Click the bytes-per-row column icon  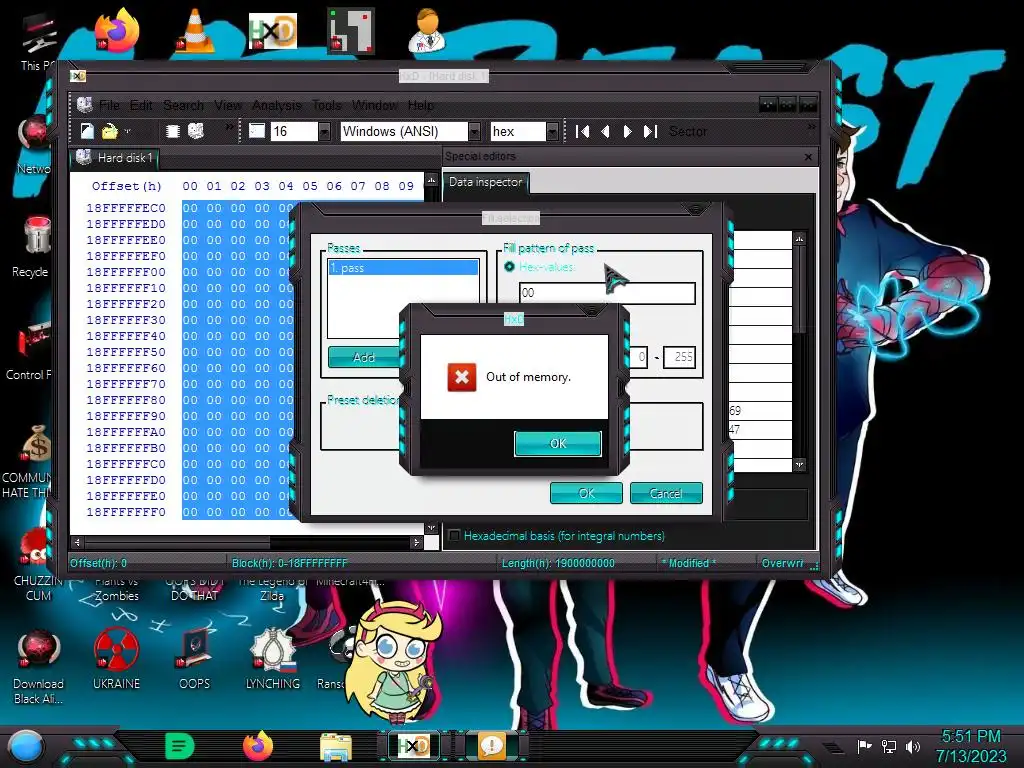(x=257, y=131)
